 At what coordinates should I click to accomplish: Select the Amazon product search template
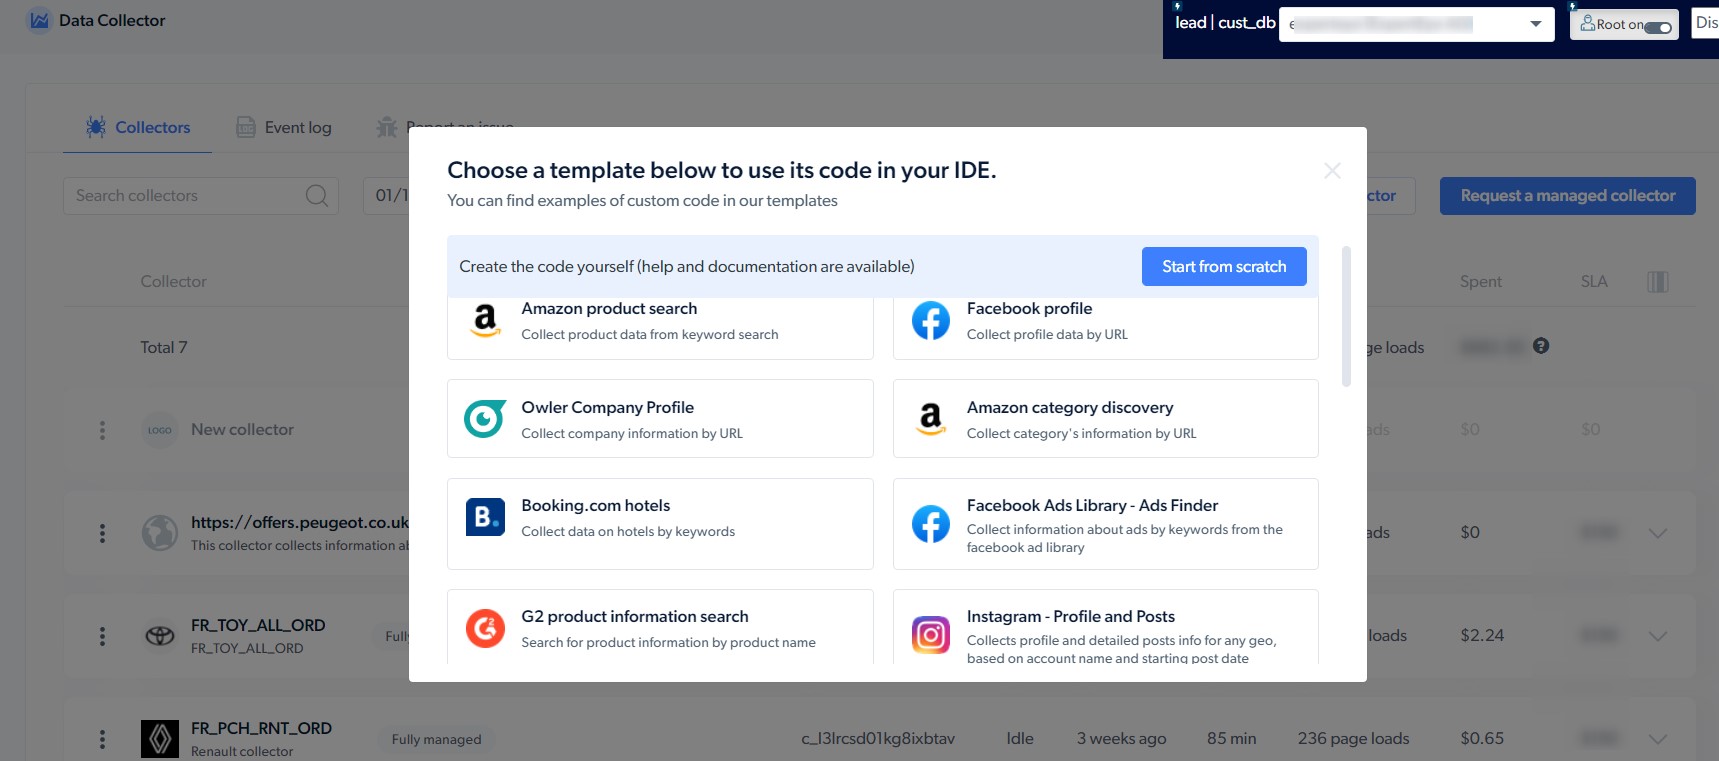coord(660,328)
